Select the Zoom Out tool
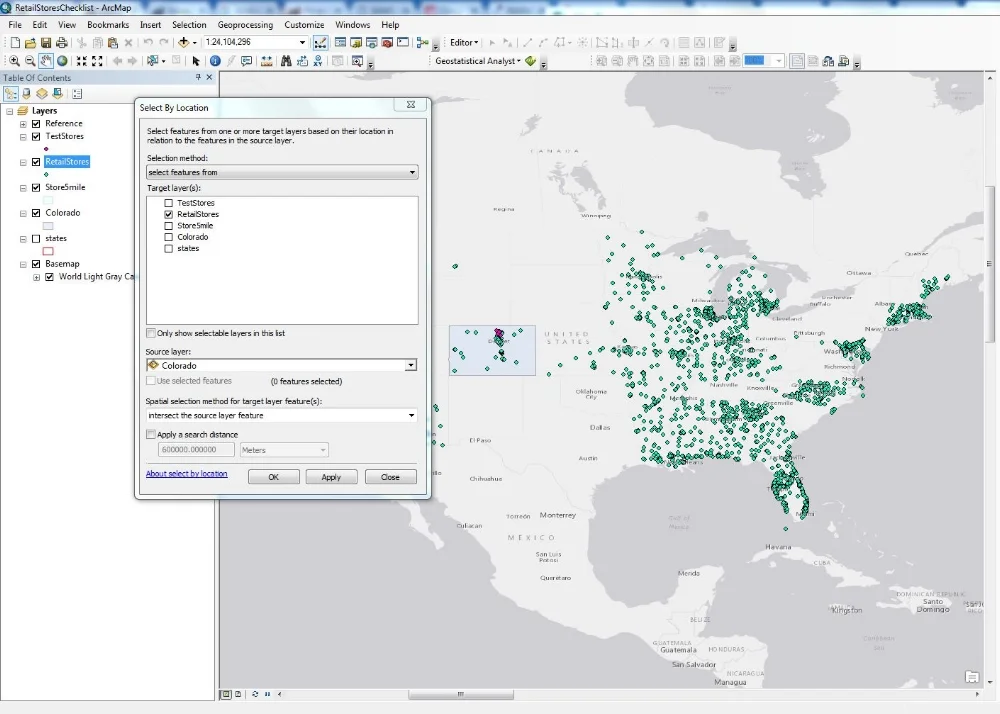The image size is (1000, 714). pos(30,61)
